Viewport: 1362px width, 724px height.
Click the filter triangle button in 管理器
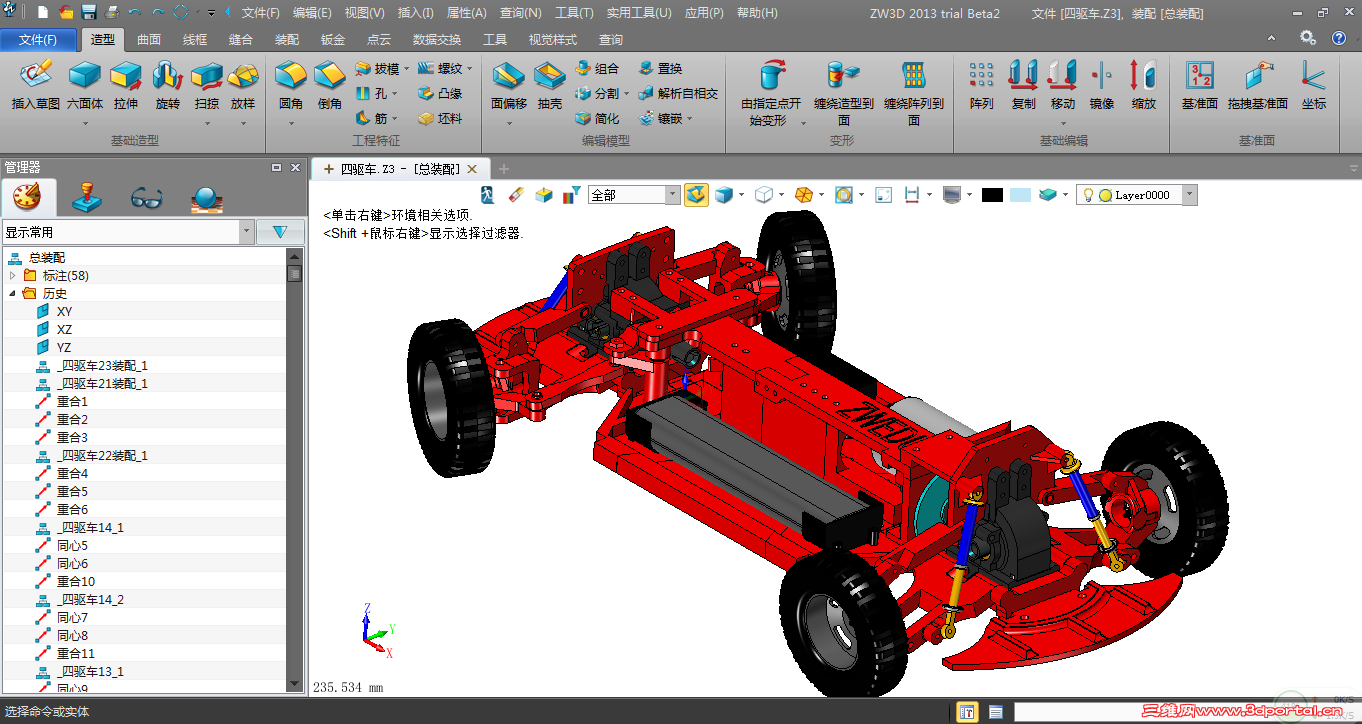tap(280, 232)
